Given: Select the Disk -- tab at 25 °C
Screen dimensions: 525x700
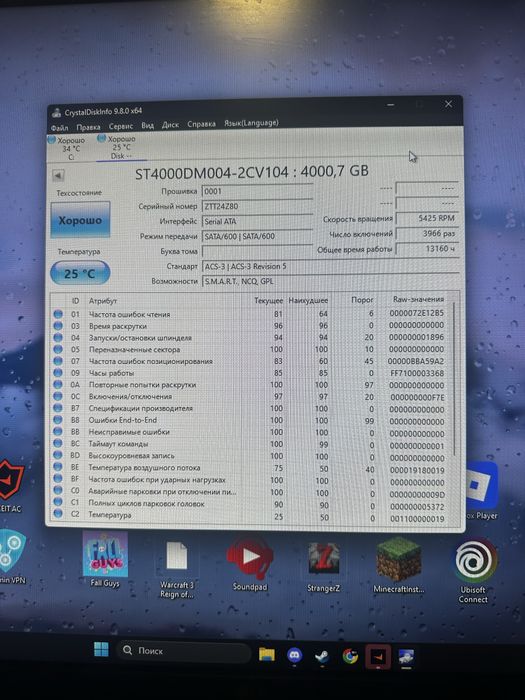Looking at the screenshot, I should 120,147.
